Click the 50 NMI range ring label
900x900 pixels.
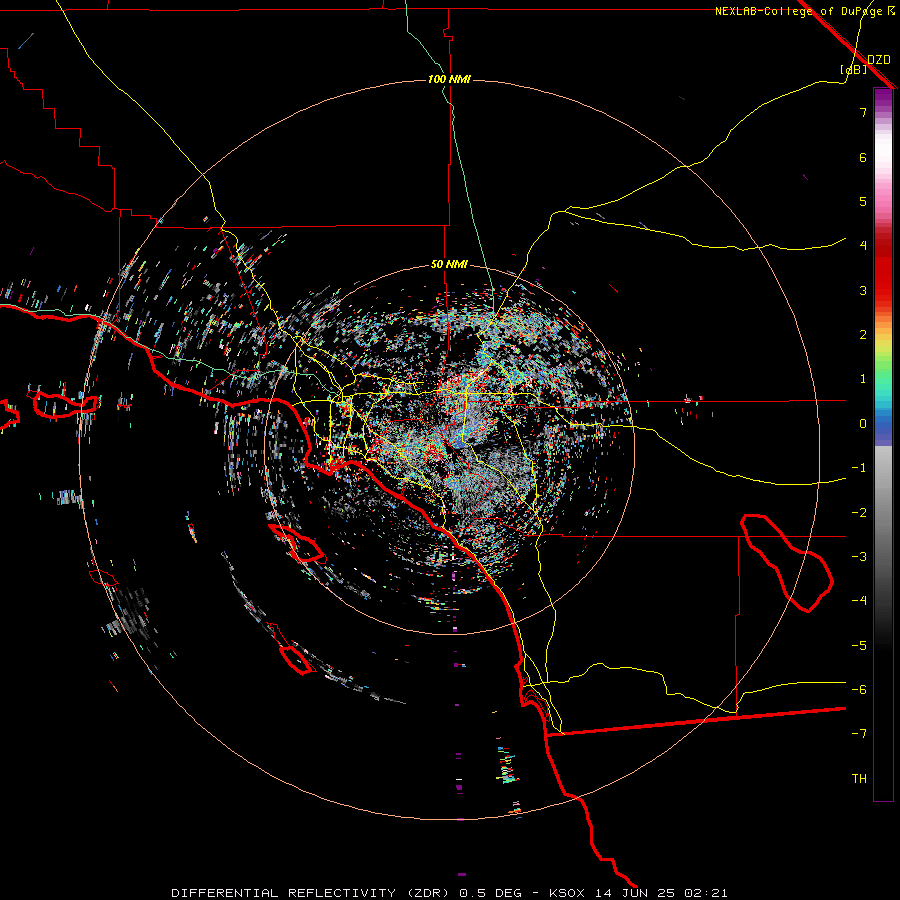[x=449, y=264]
